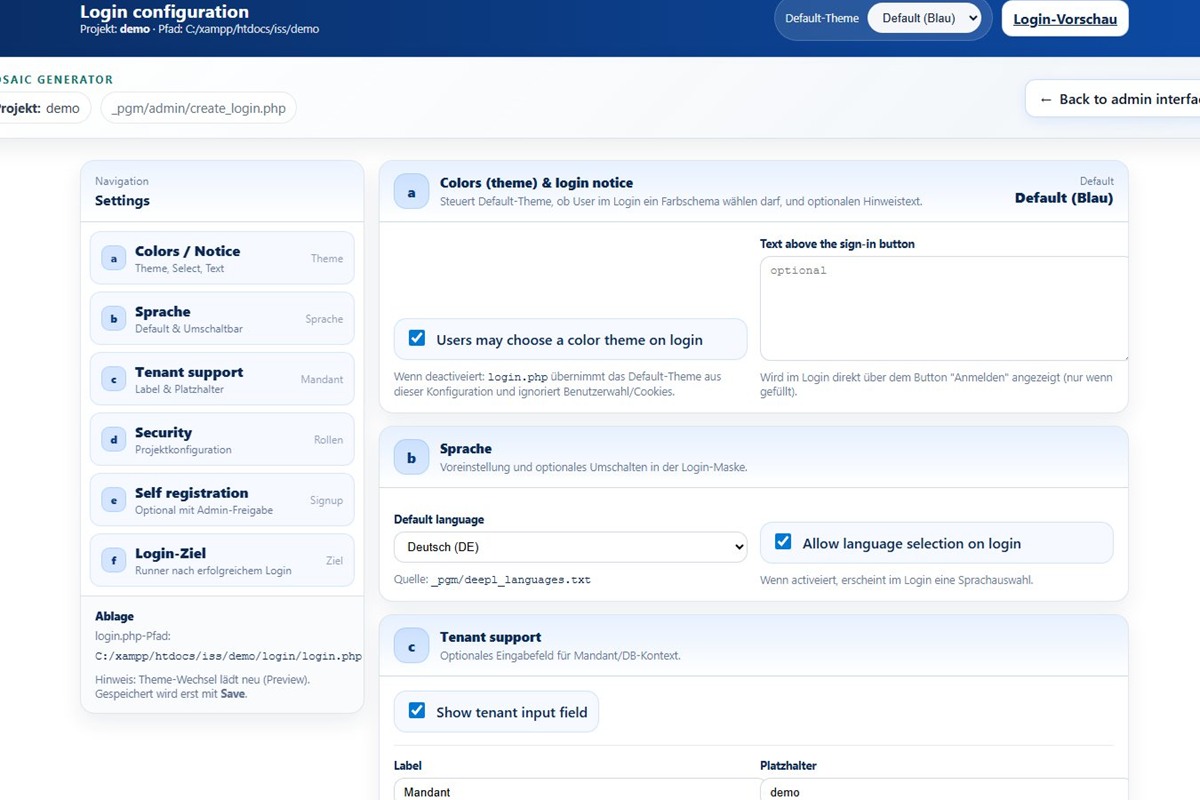Click the 'e' badge beside Self registration

click(x=113, y=501)
